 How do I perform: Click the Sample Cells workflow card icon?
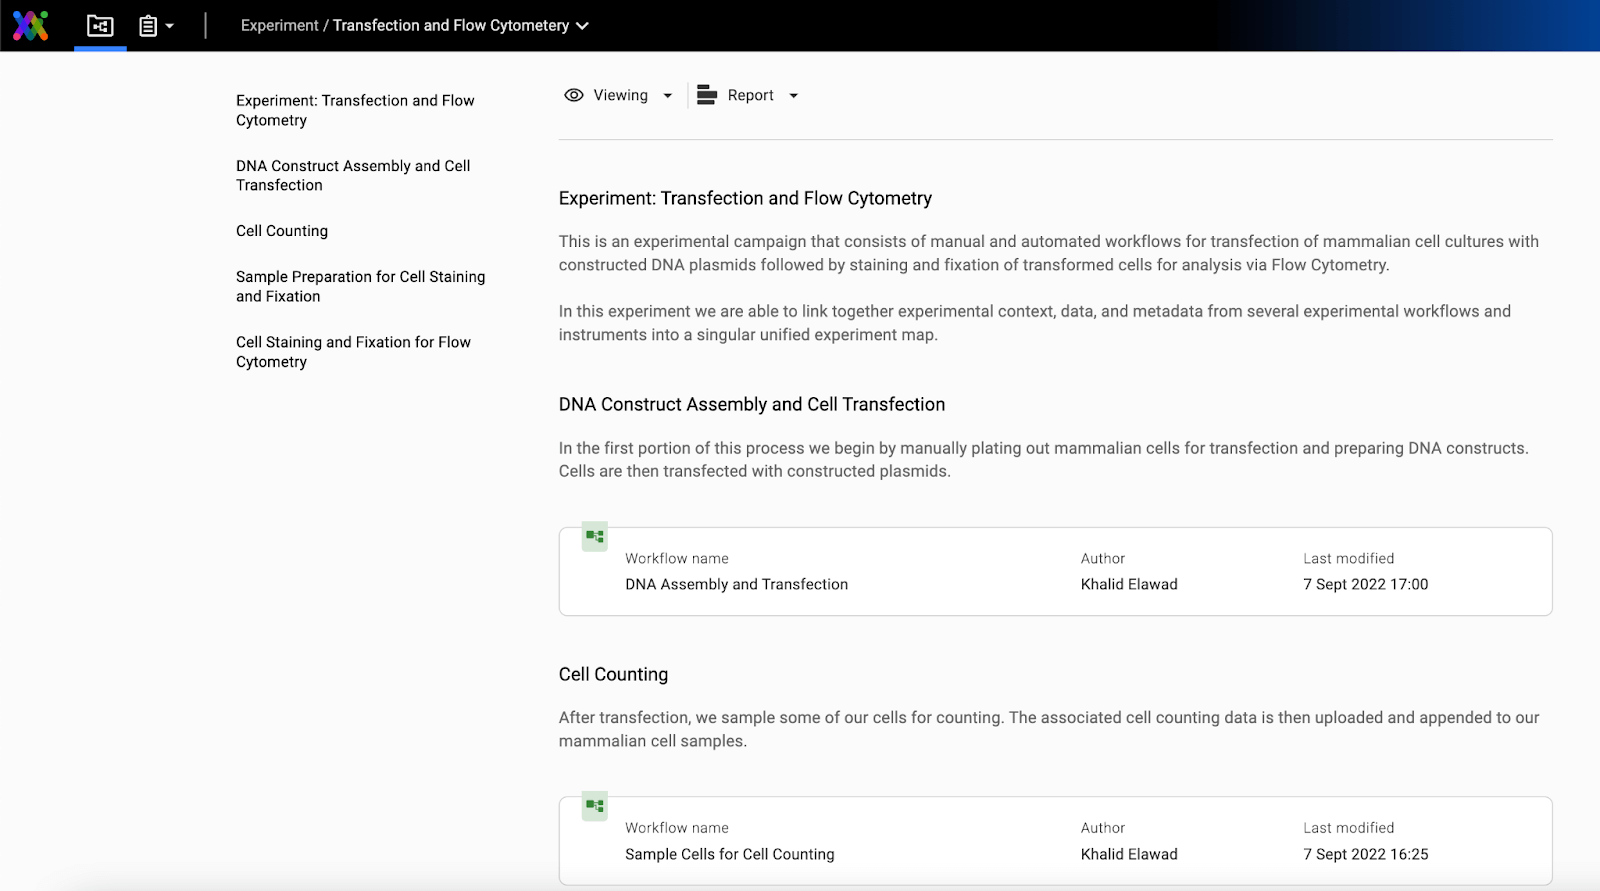click(595, 806)
